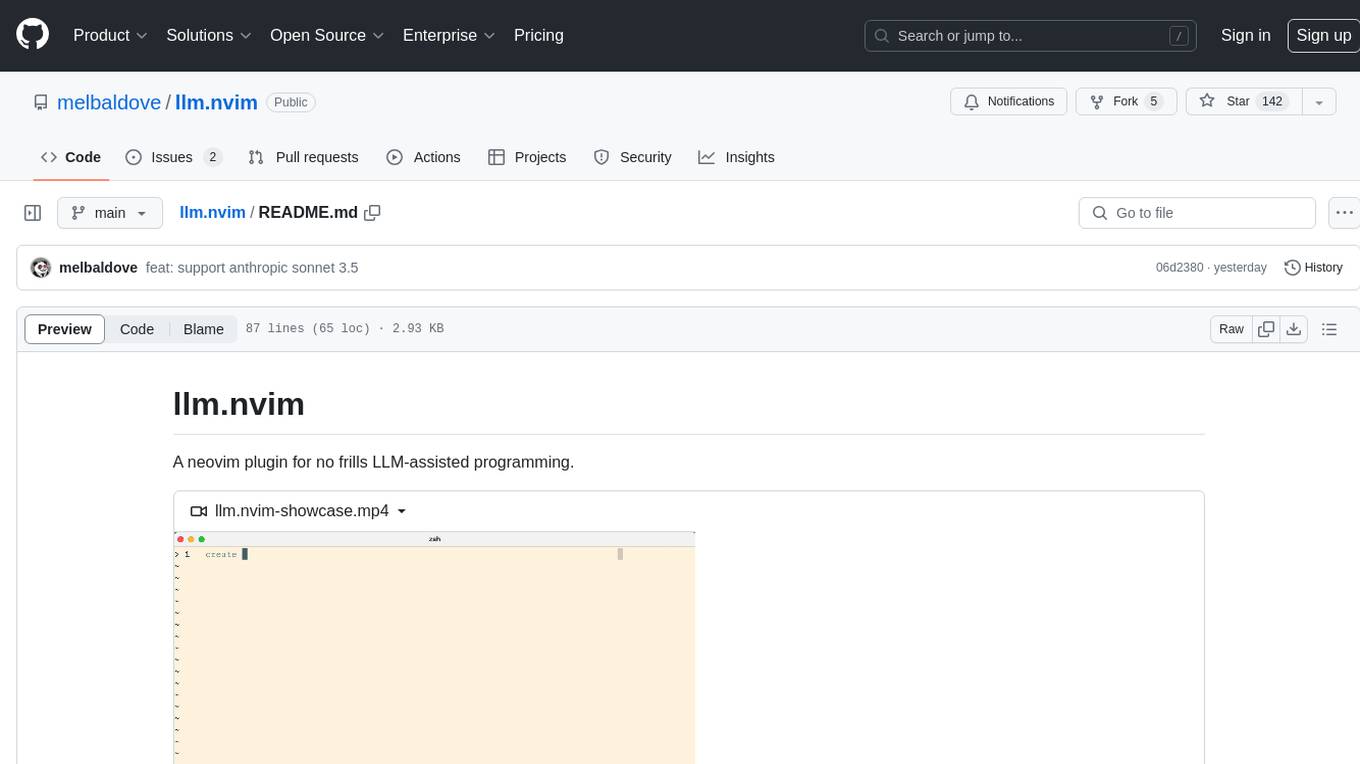Open the Actions tab
This screenshot has height=764, width=1360.
pyautogui.click(x=423, y=157)
